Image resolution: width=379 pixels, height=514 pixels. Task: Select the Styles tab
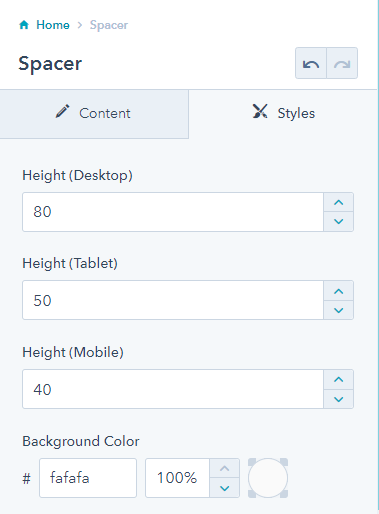coord(284,114)
